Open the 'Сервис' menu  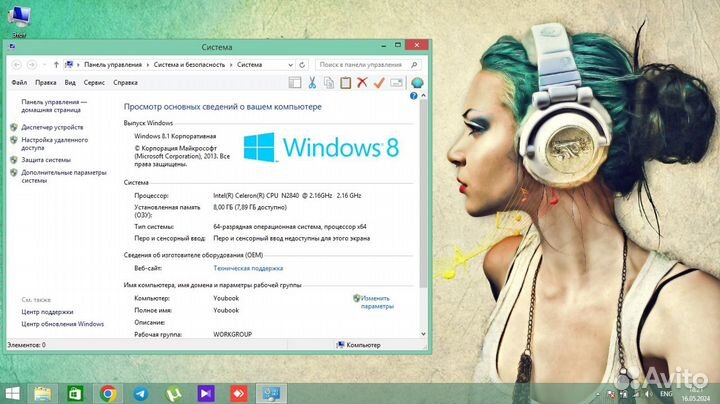tap(94, 83)
